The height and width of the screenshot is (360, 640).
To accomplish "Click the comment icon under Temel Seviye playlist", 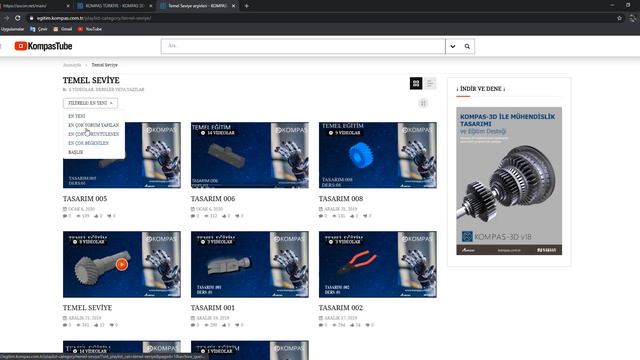I will pos(65,325).
